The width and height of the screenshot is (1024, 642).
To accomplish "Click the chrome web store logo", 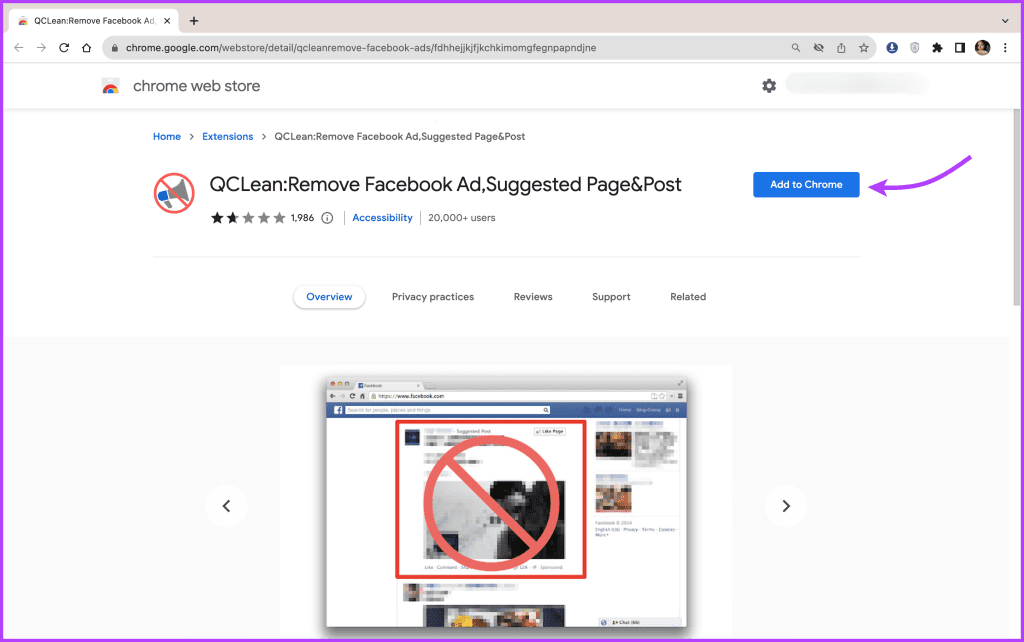I will 110,86.
